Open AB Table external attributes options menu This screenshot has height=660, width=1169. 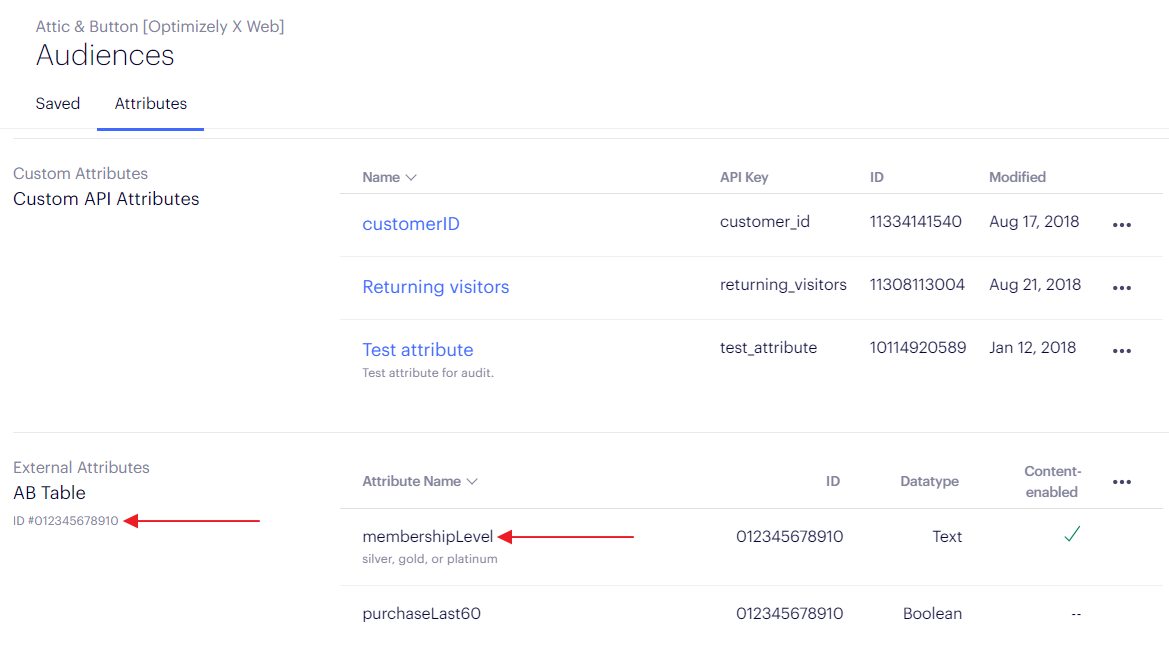point(1121,482)
